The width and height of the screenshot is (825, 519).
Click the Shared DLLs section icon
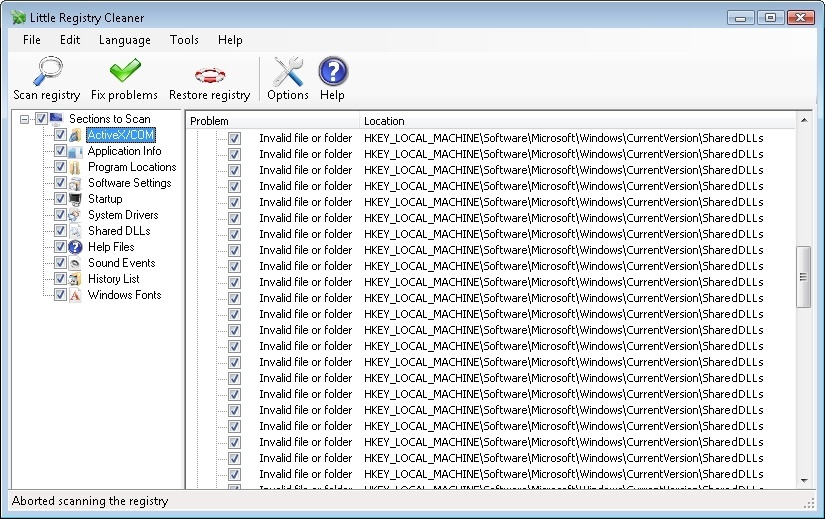pyautogui.click(x=76, y=231)
